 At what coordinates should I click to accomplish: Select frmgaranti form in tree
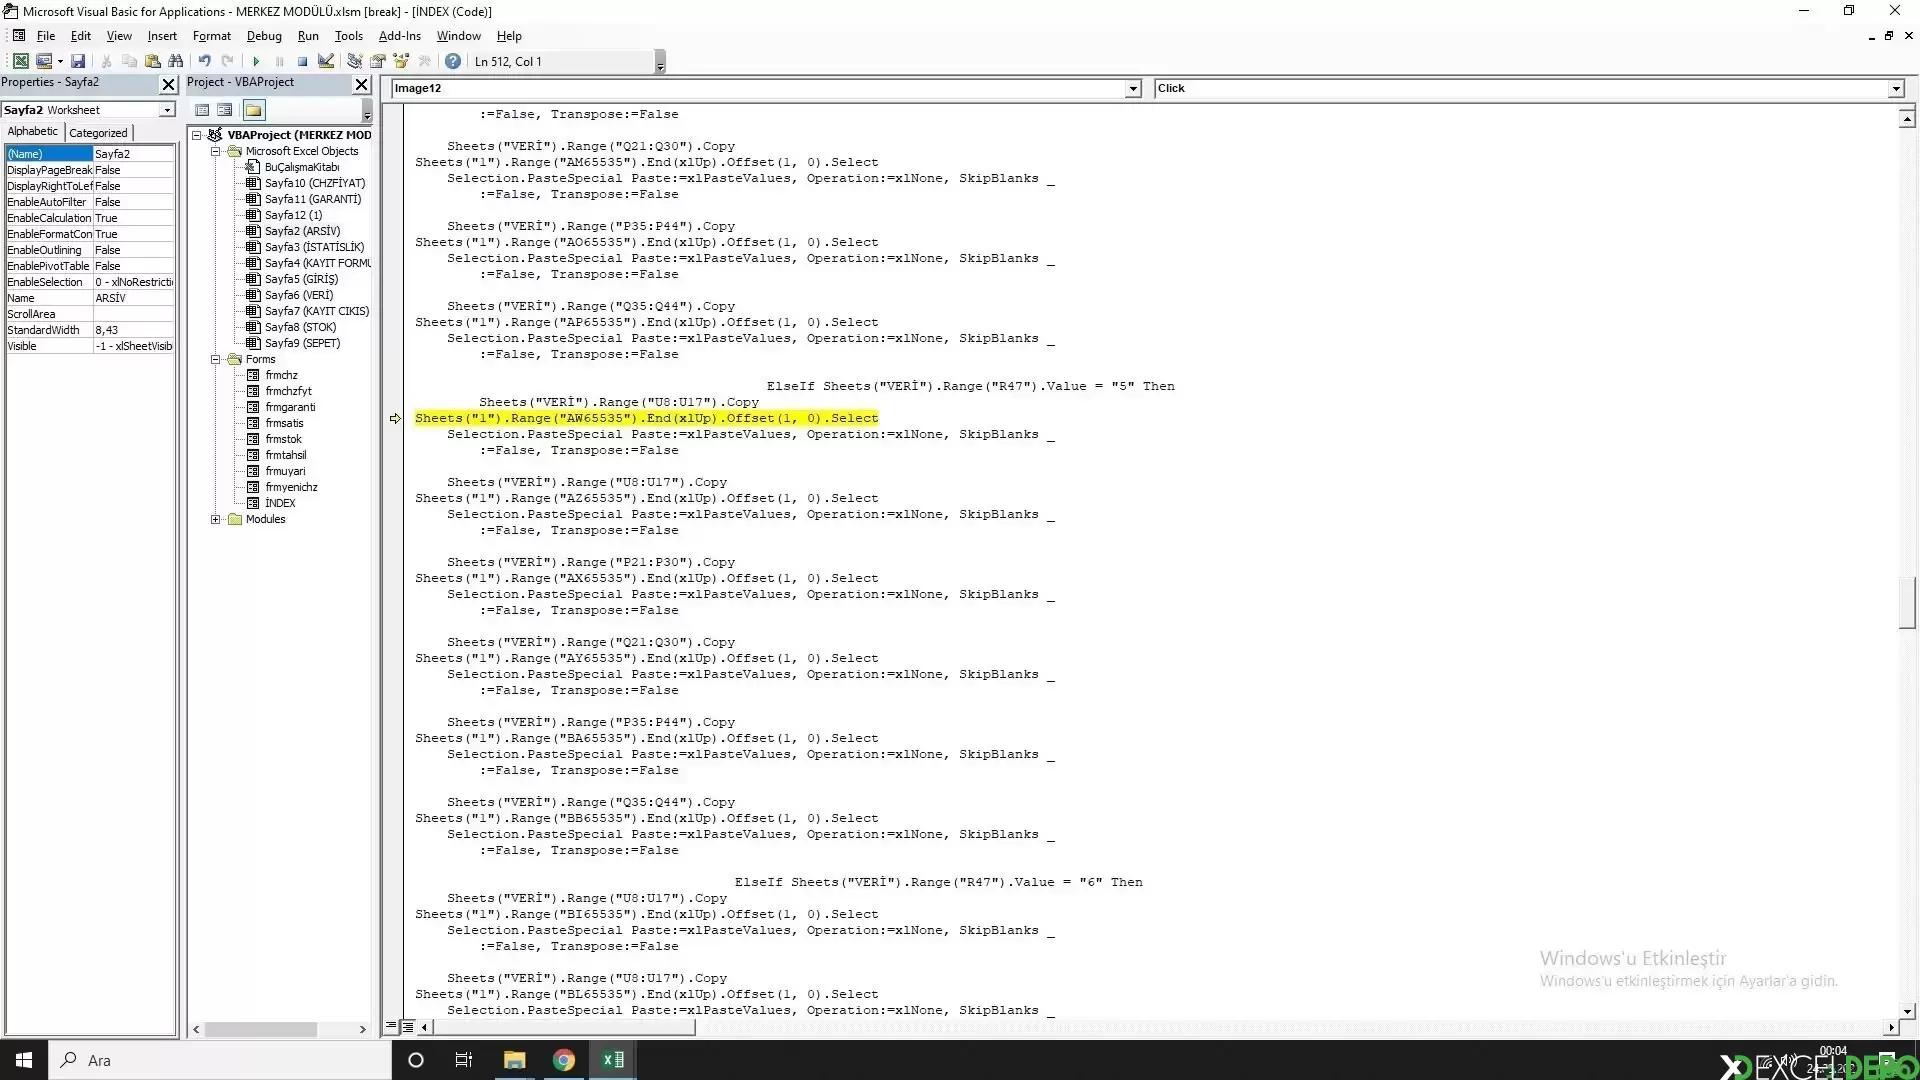[x=290, y=407]
